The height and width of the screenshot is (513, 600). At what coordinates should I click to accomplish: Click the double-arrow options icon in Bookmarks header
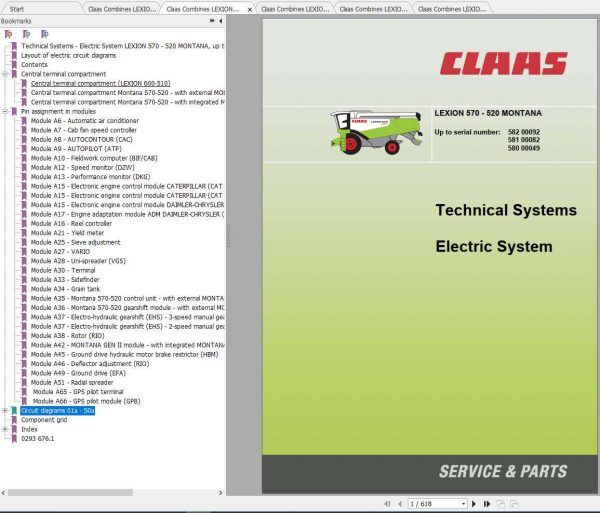pyautogui.click(x=212, y=21)
